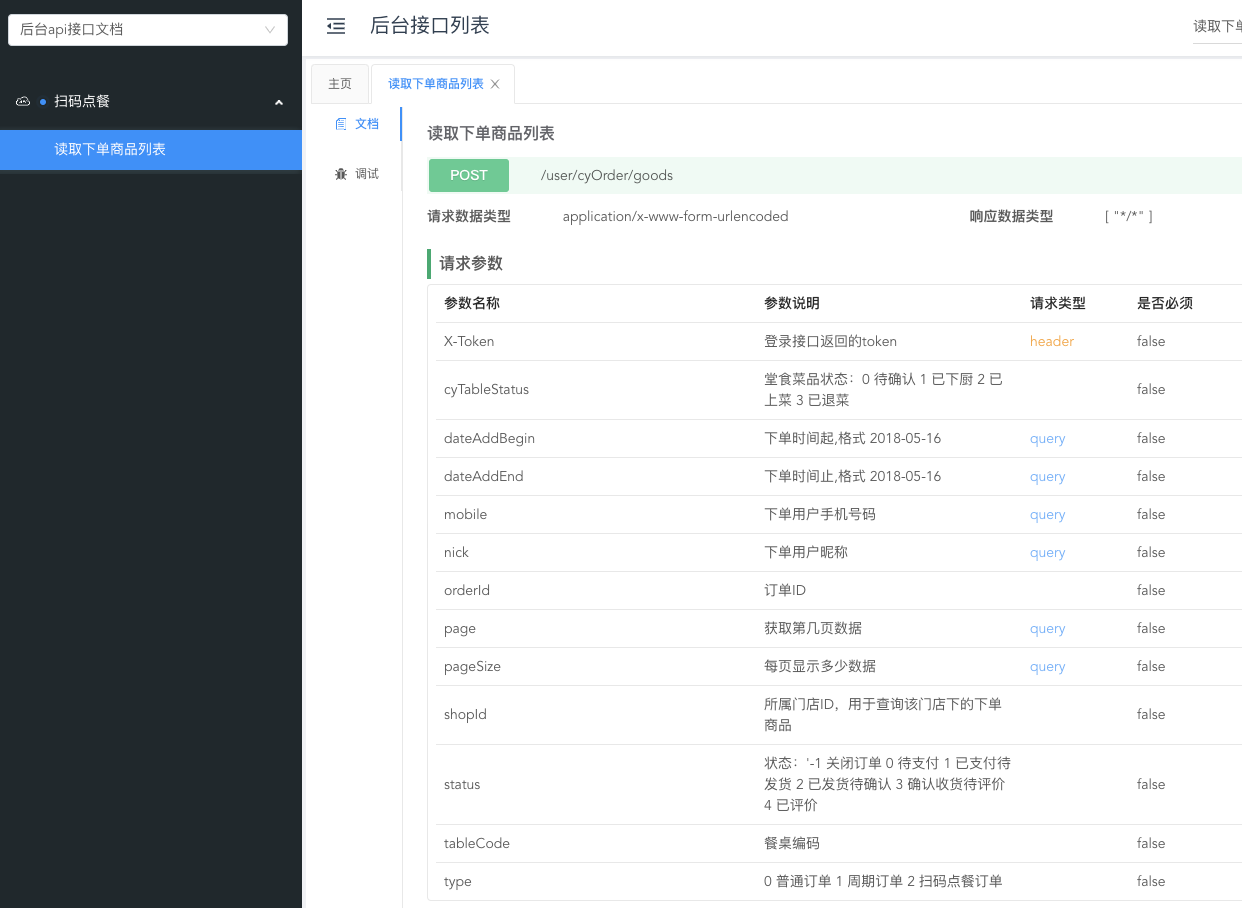Image resolution: width=1242 pixels, height=908 pixels.
Task: Switch to the 主页 tab
Action: click(340, 84)
